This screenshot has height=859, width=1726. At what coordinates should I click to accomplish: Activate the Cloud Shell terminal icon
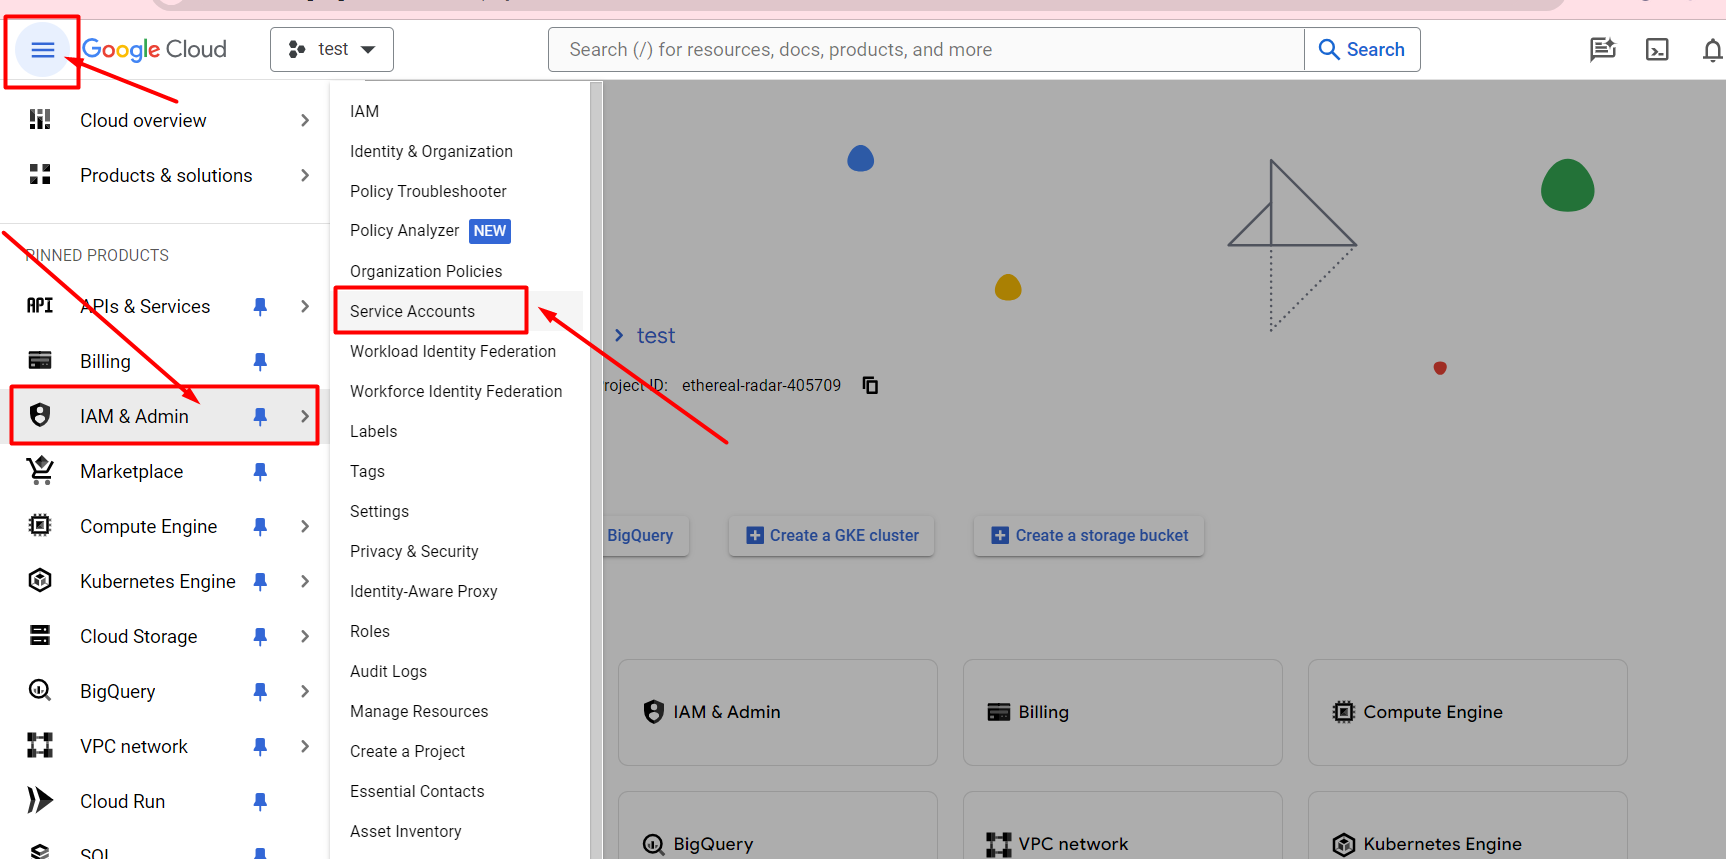point(1657,49)
